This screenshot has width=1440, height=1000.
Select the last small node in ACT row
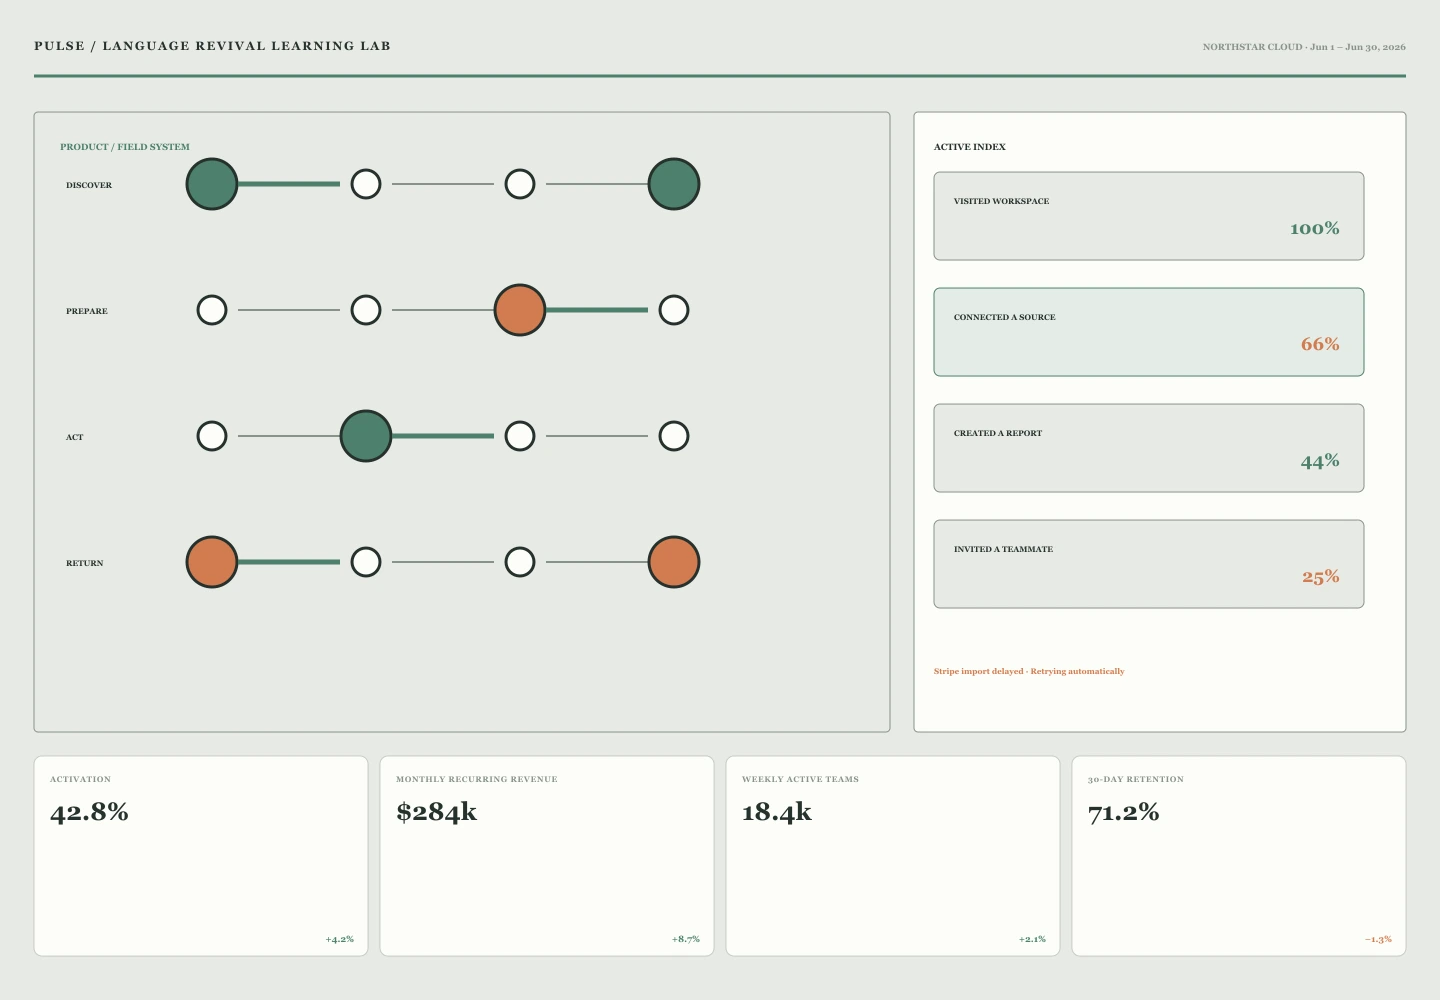(x=674, y=436)
